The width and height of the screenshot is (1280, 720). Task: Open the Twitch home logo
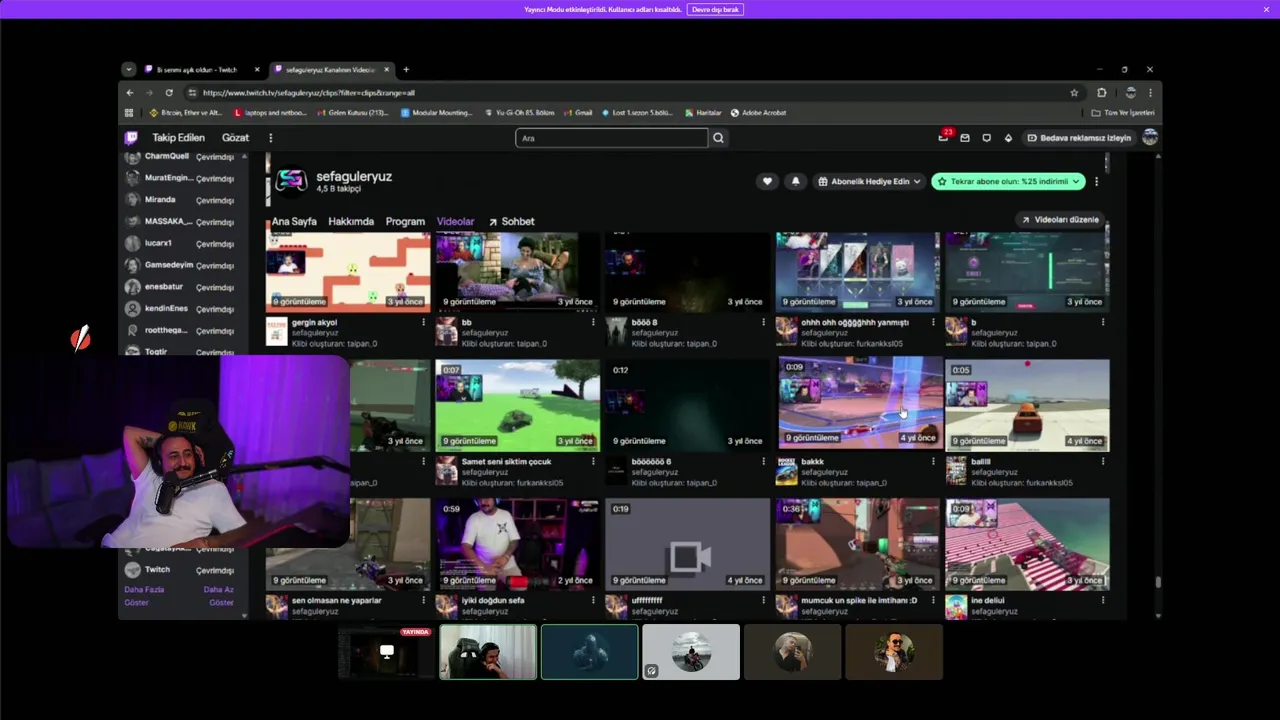(131, 138)
